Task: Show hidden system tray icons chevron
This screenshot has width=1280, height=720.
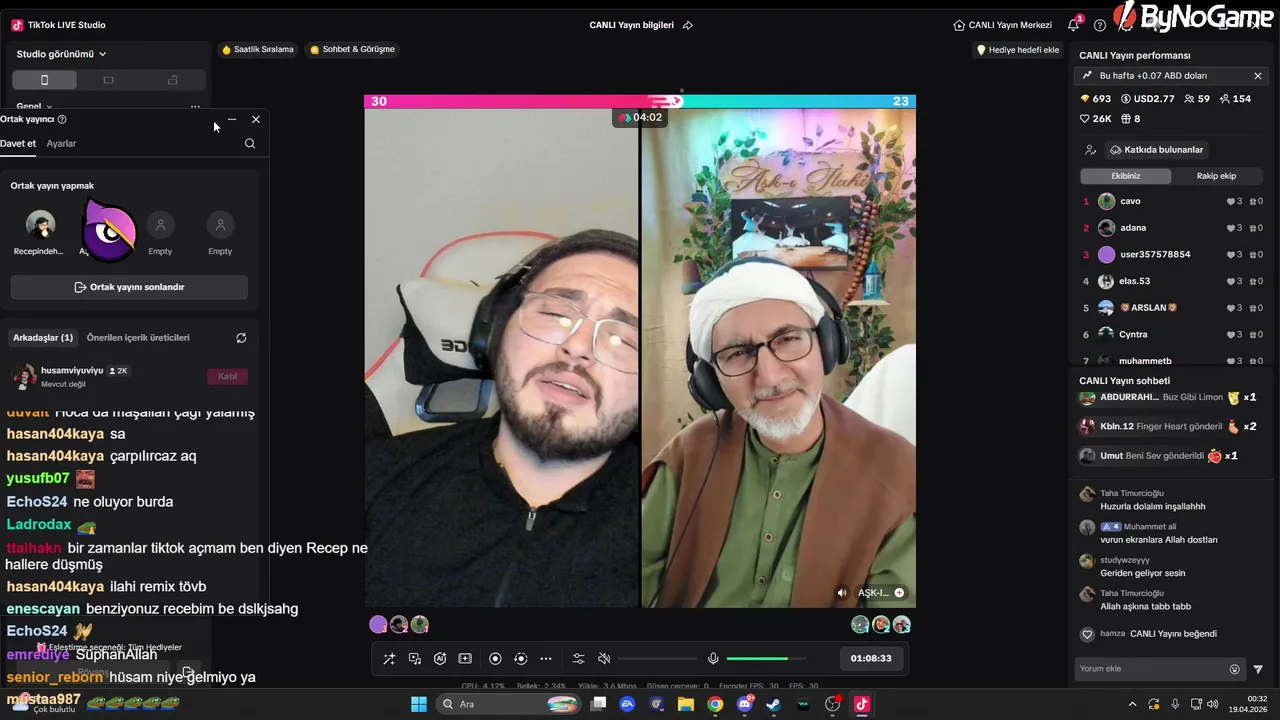Action: 1132,704
